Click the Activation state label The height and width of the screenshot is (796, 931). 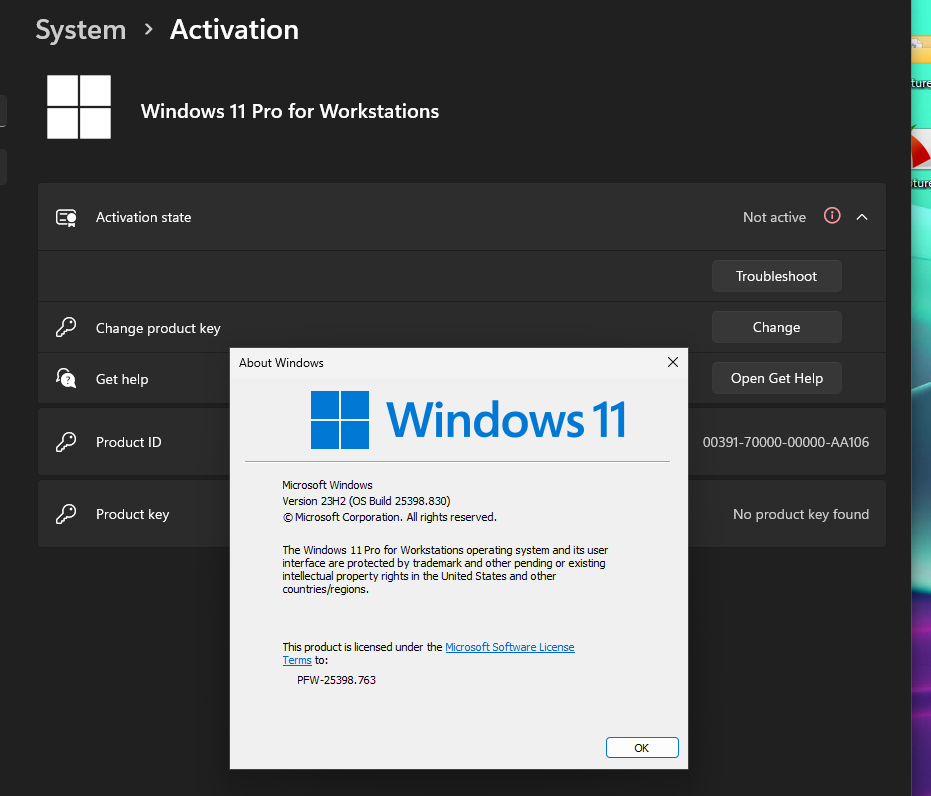(x=144, y=217)
